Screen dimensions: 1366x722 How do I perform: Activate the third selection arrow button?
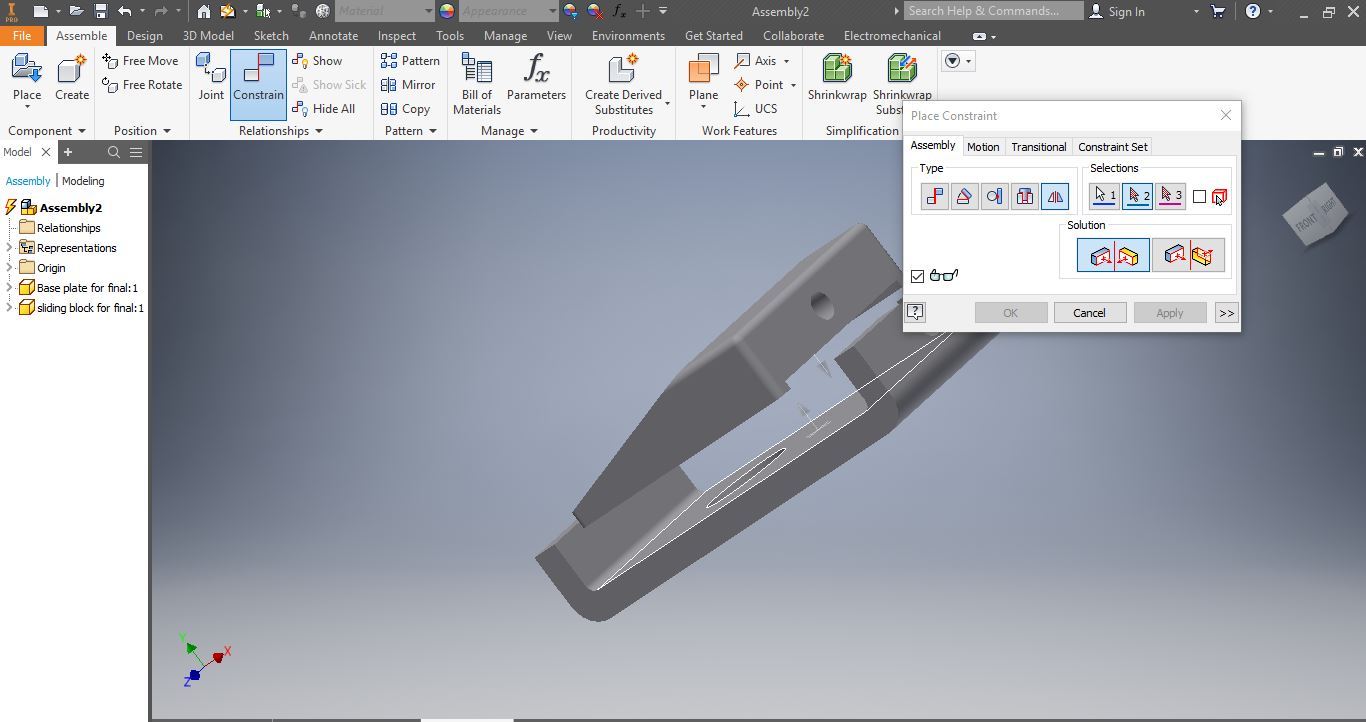coord(1170,196)
